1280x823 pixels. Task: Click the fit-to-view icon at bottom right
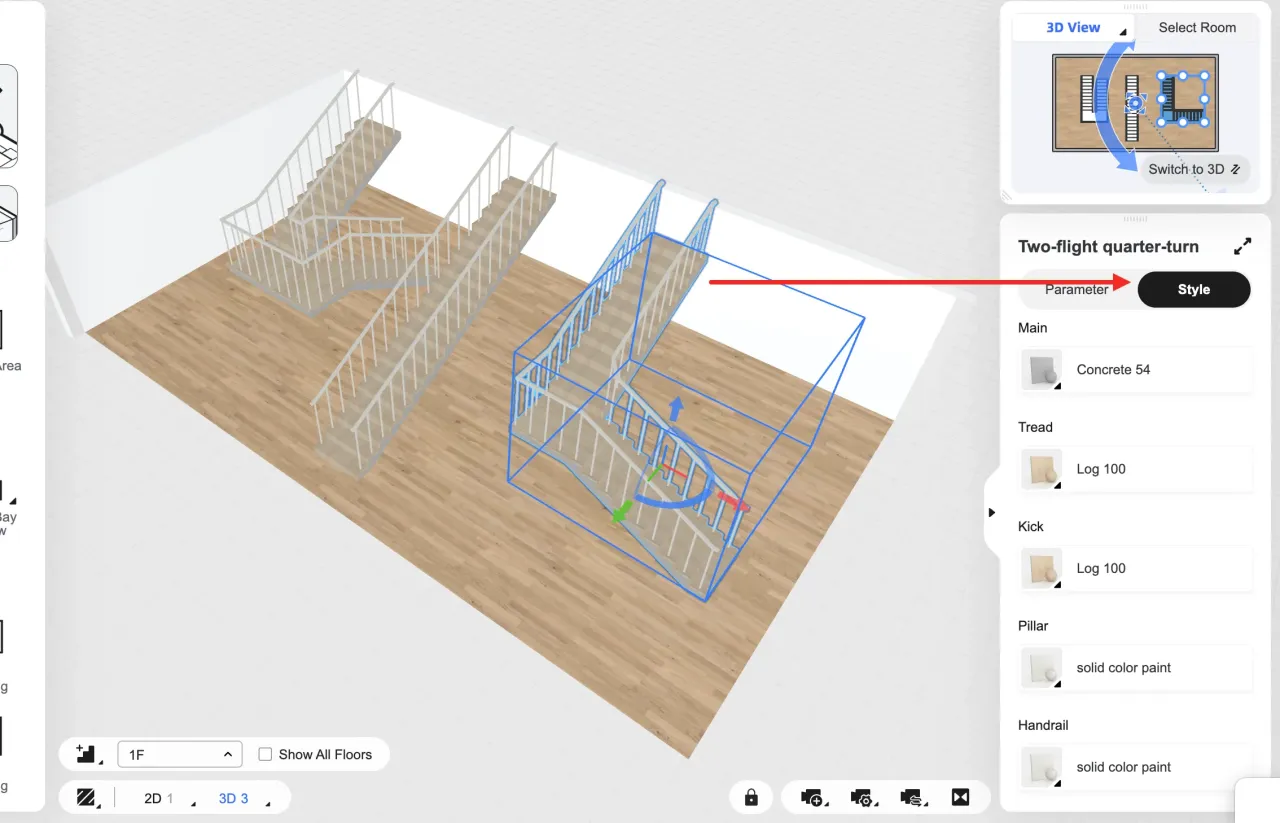pos(960,797)
